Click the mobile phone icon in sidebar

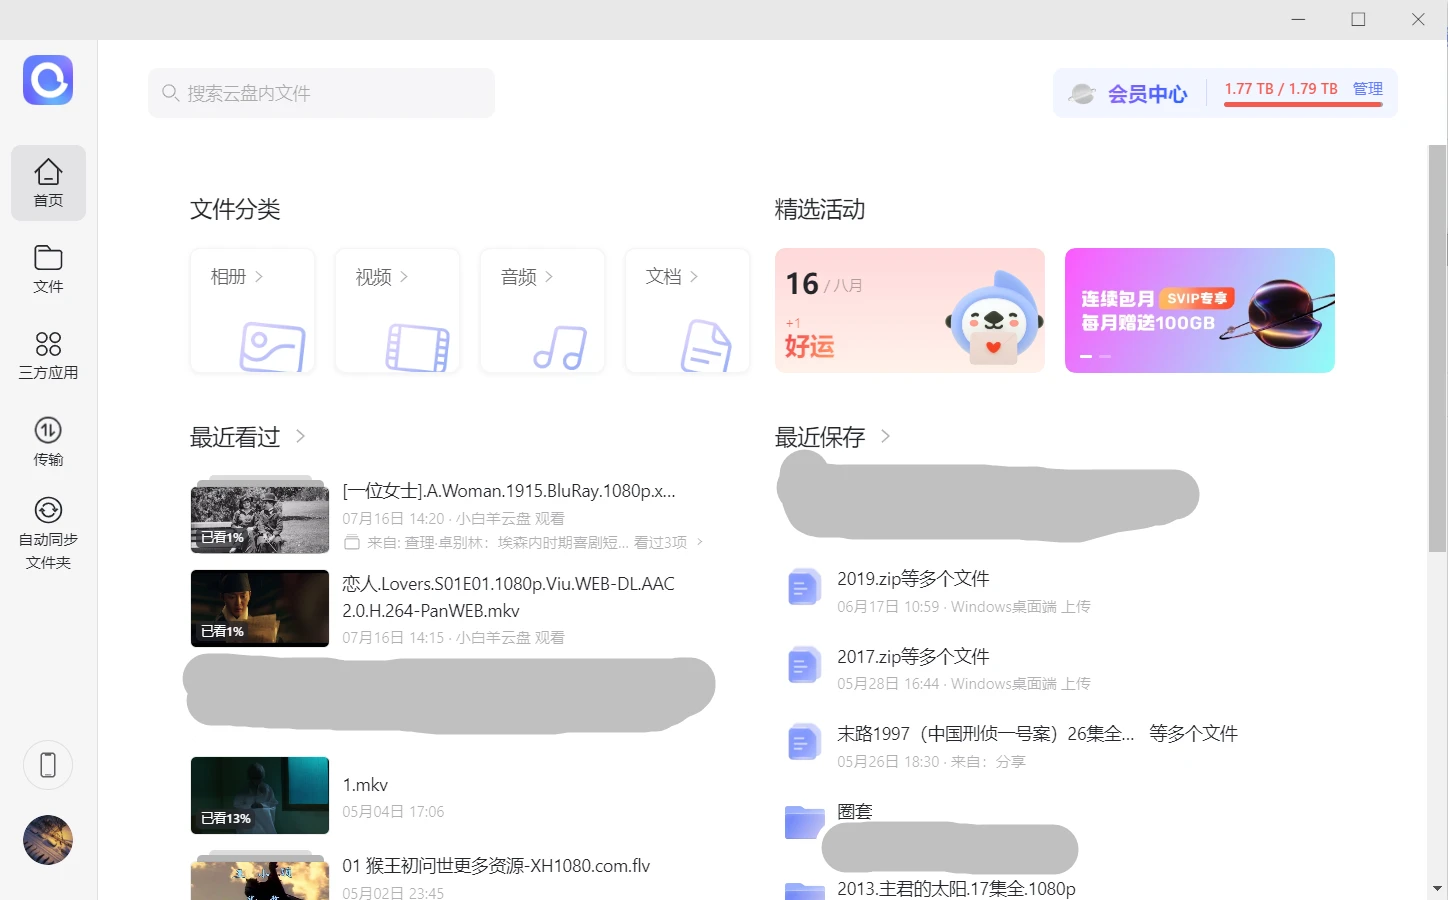pos(48,765)
